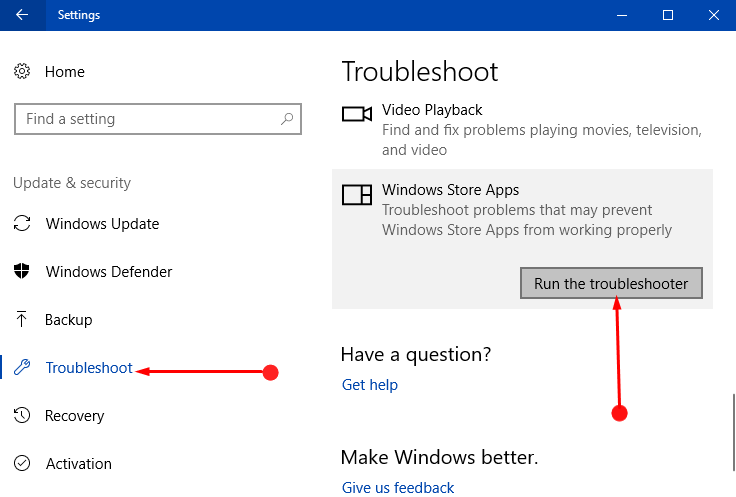Viewport: 736px width, 497px height.
Task: Click the back arrow in title bar
Action: pyautogui.click(x=22, y=15)
